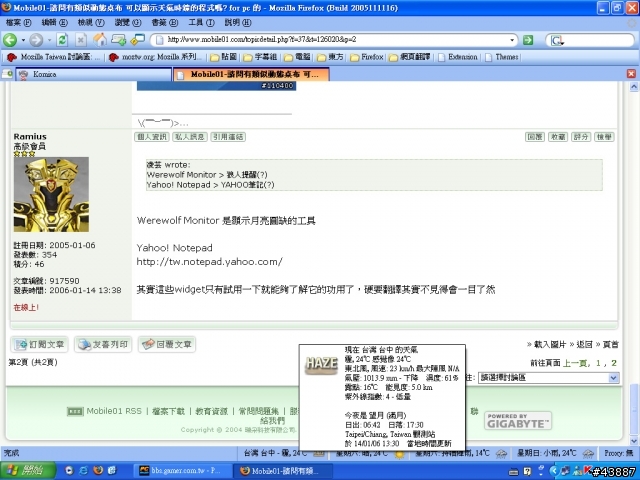
Task: Open the 東方 bookmark folder
Action: [x=331, y=57]
